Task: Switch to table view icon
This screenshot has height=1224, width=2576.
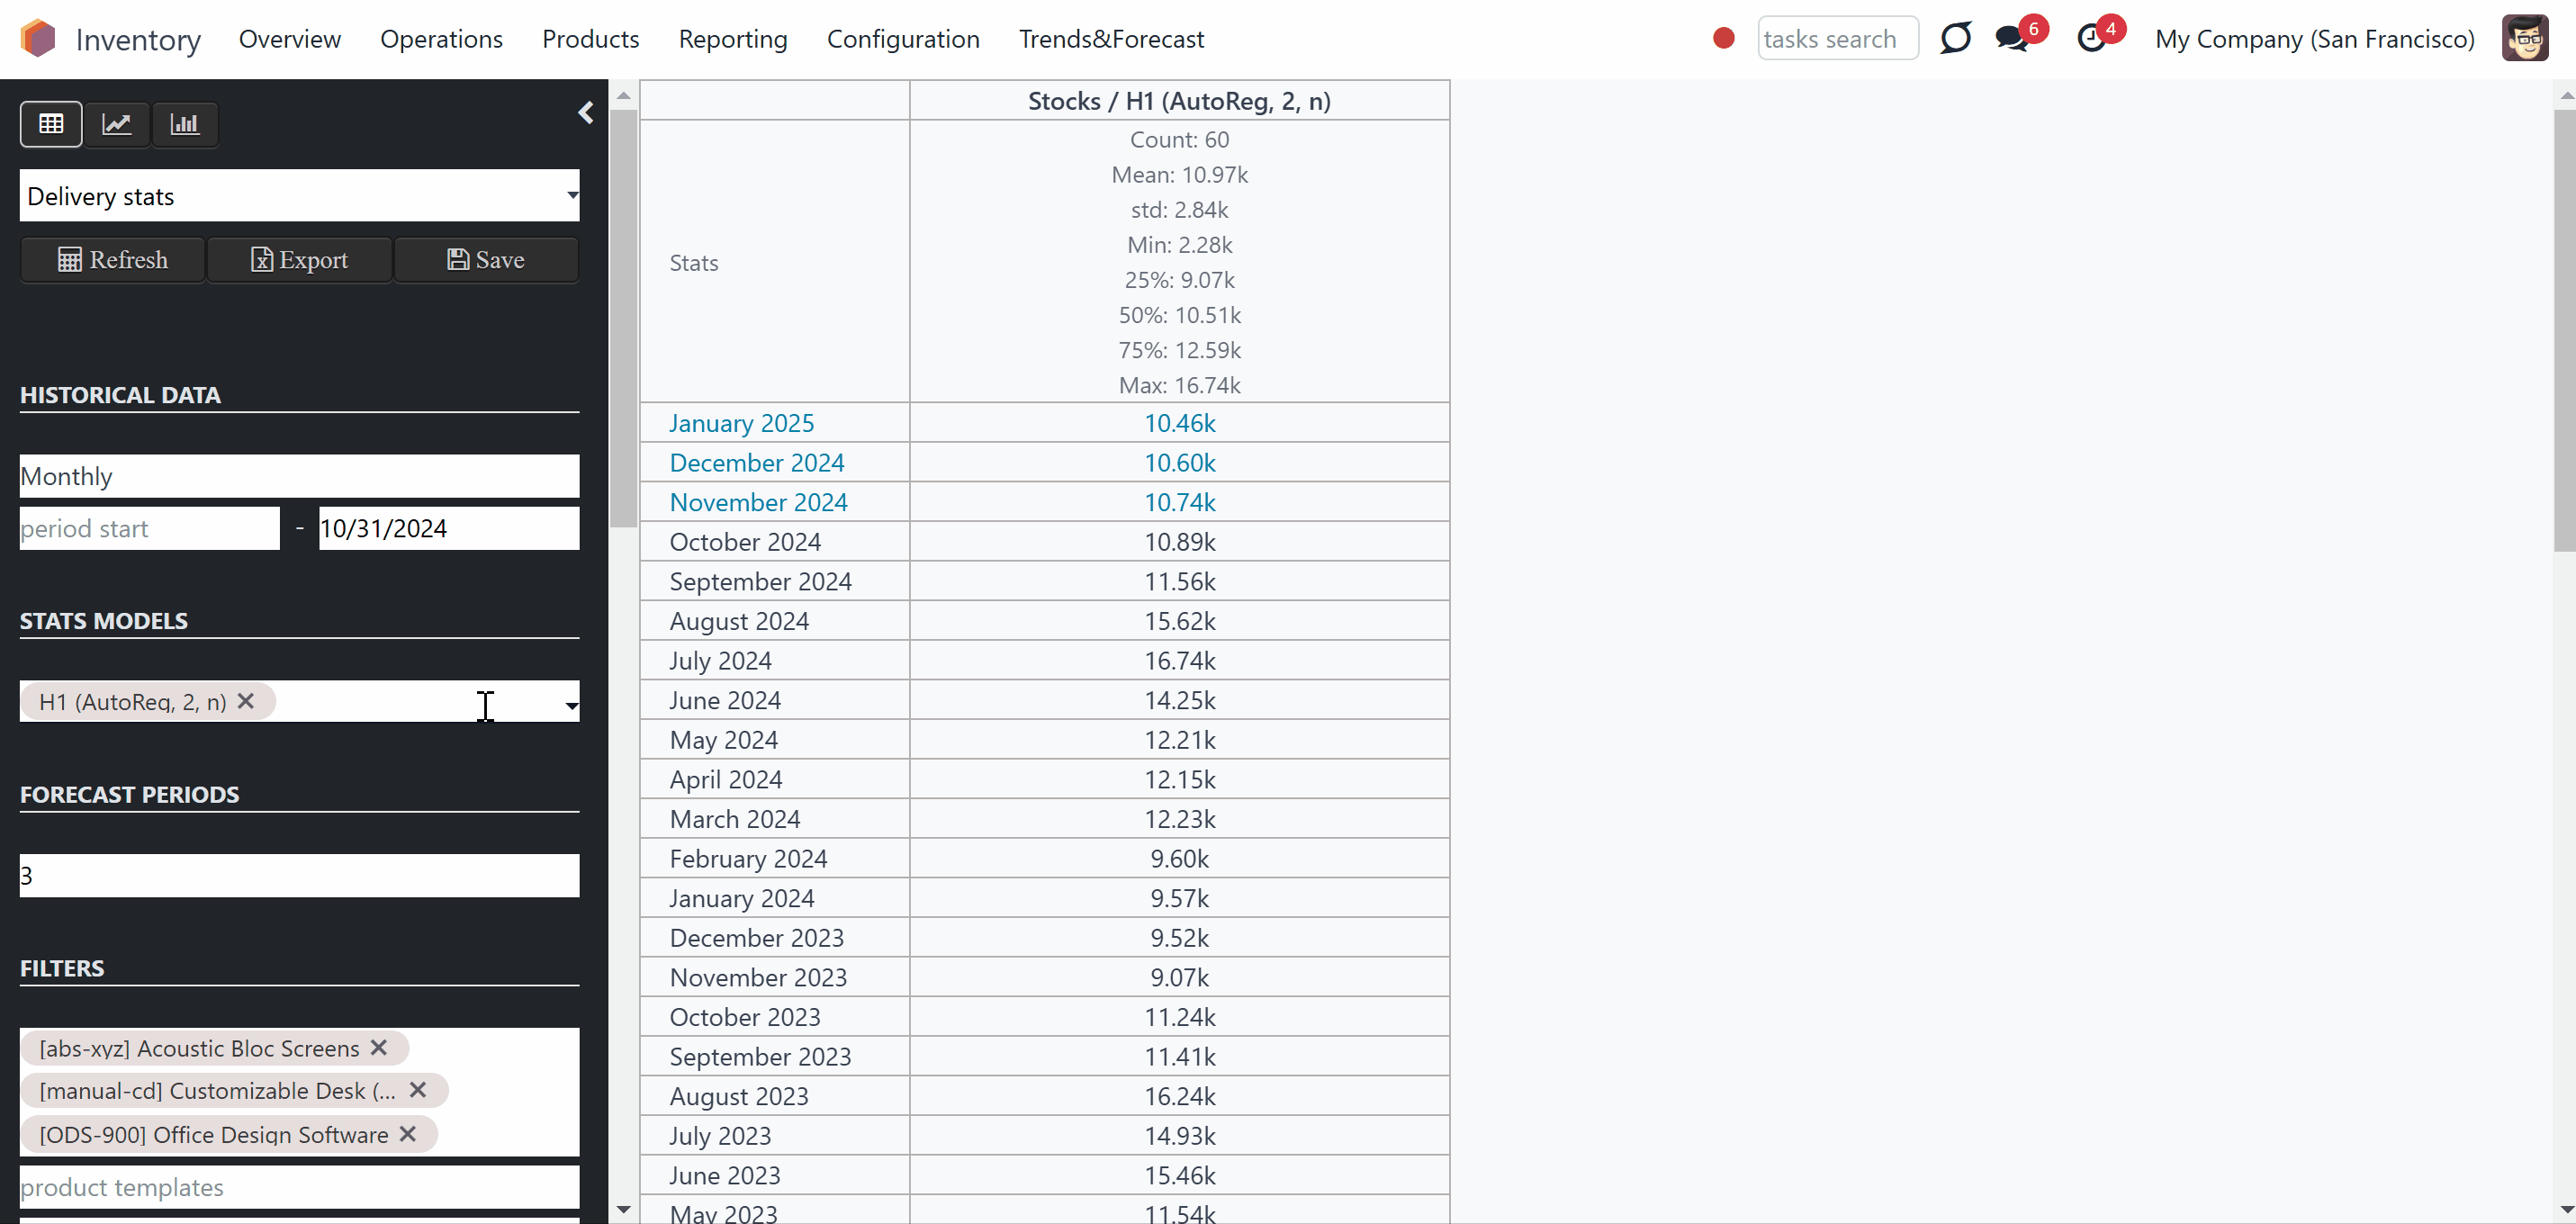Action: [51, 124]
